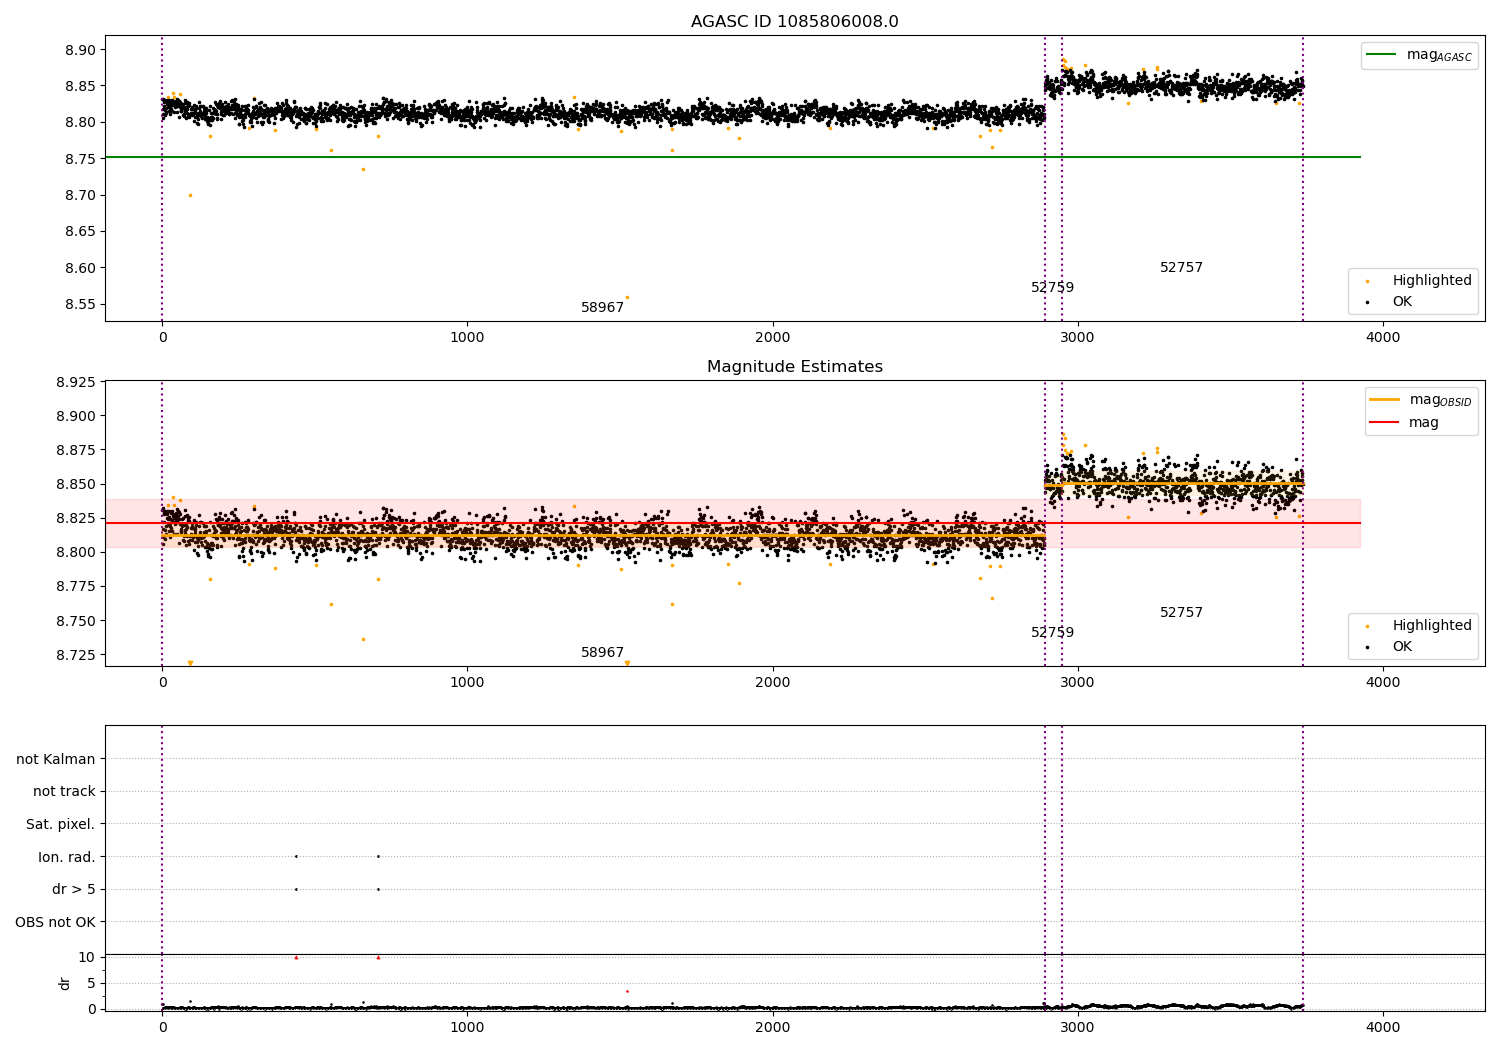1500x1050 pixels.
Task: Click y-axis tick '8.75' in top plot
Action: (79, 159)
